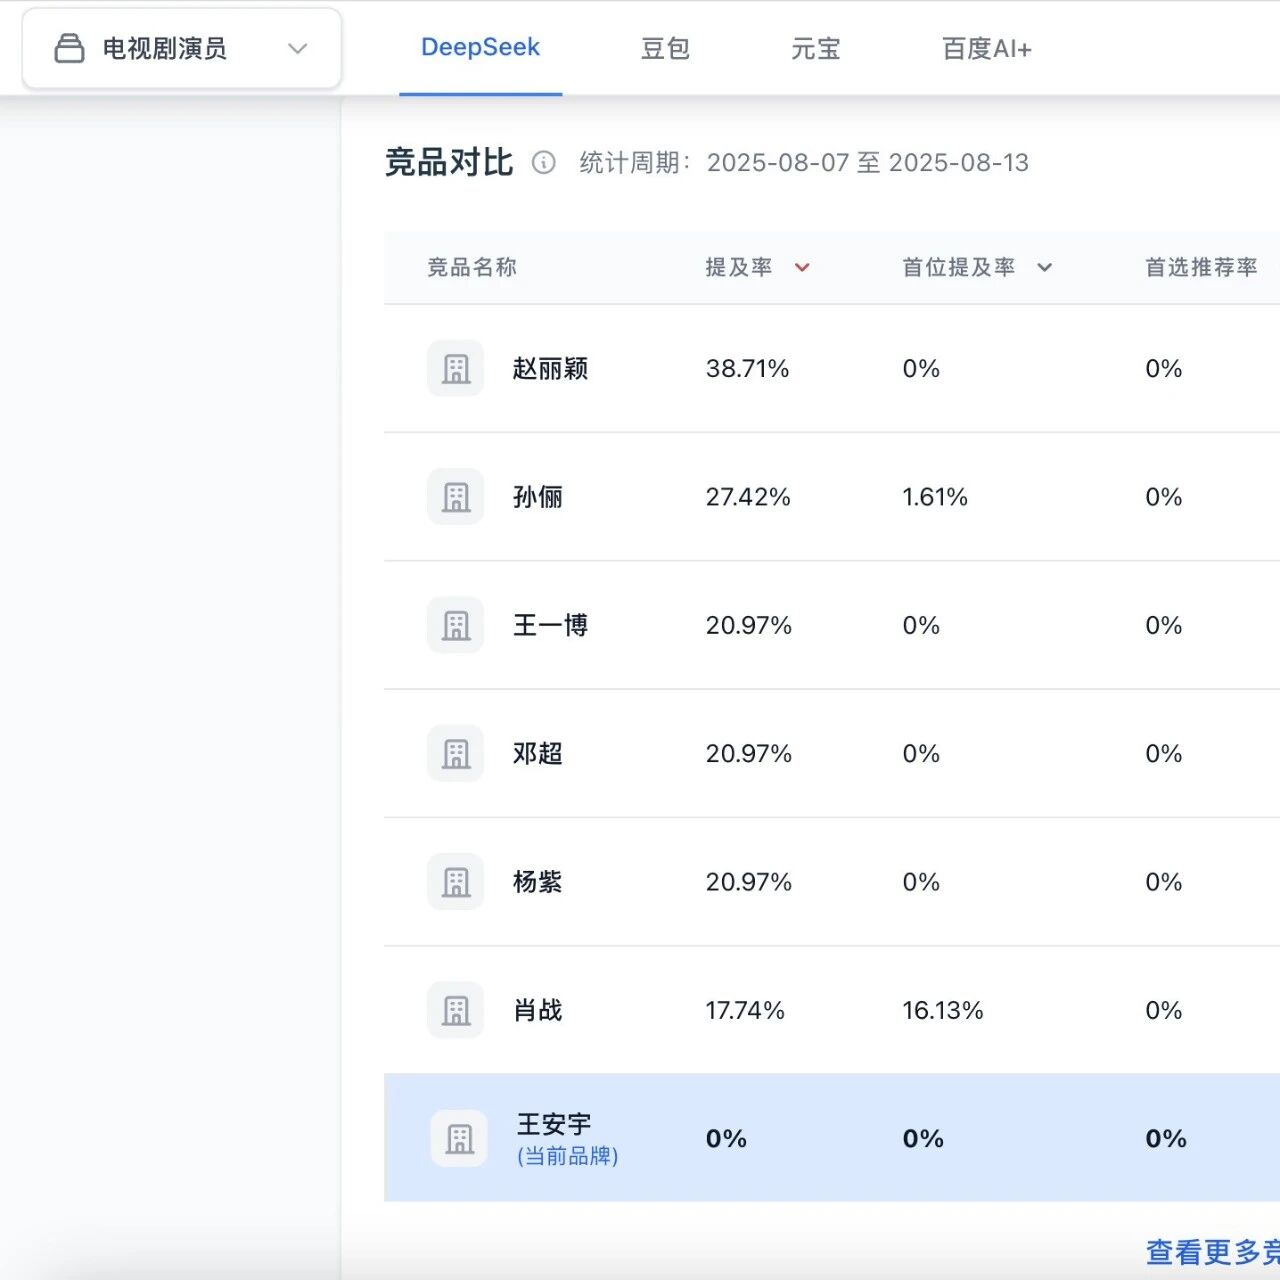Select the name 王一博
The image size is (1280, 1280).
550,625
